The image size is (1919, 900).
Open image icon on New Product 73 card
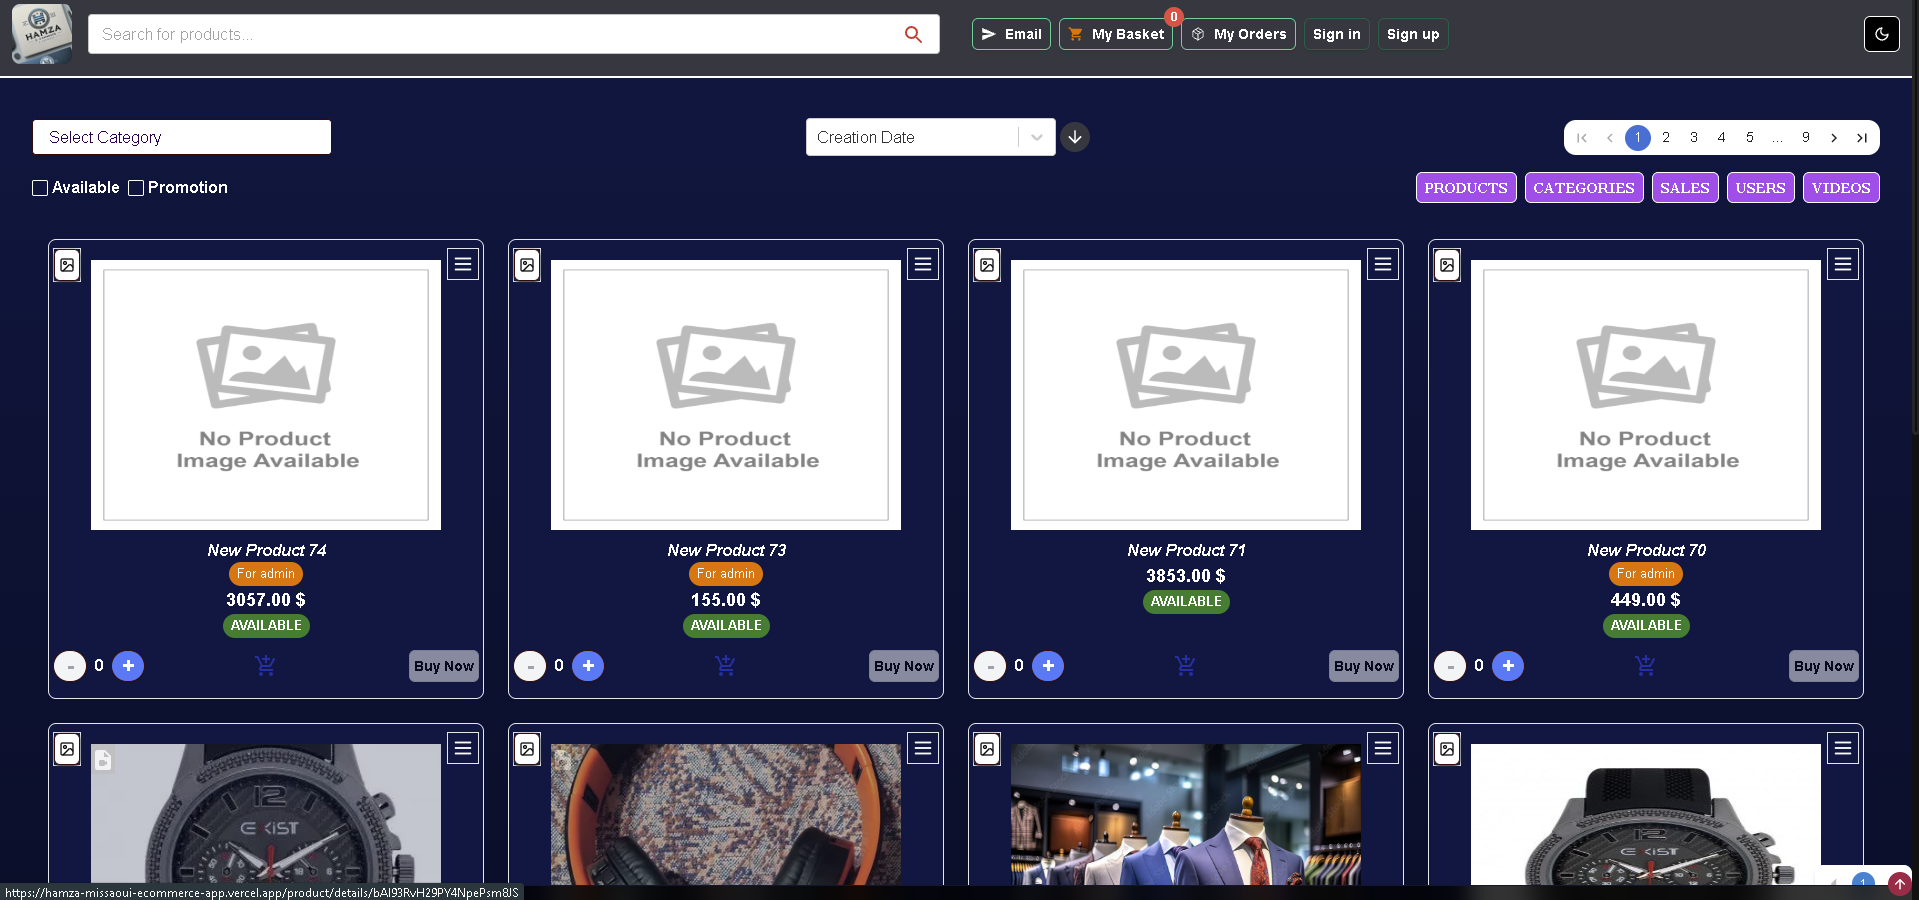(x=527, y=265)
